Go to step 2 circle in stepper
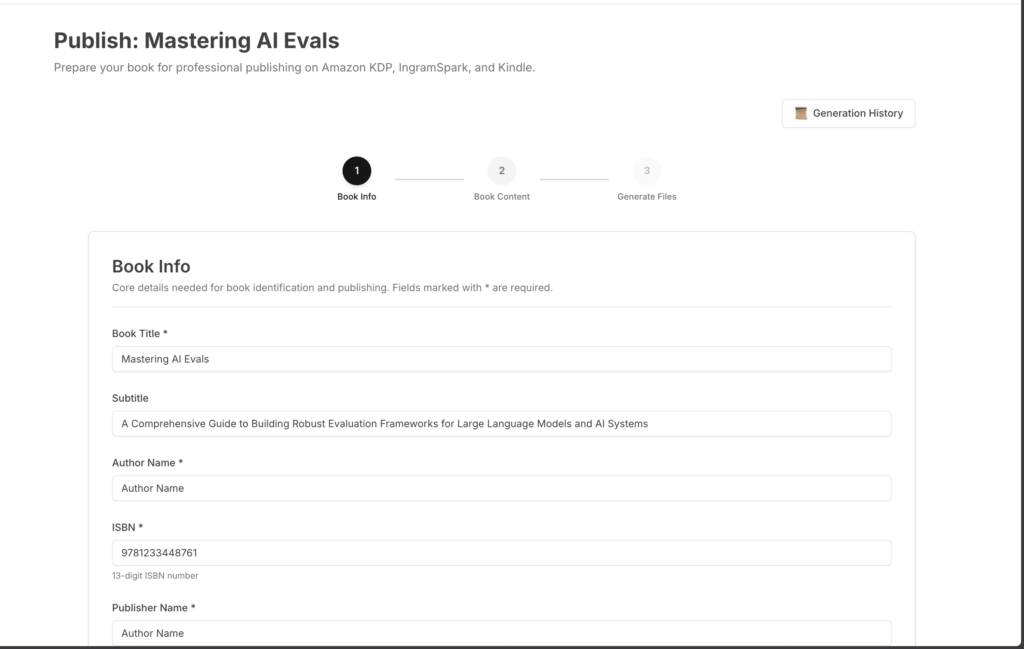The width and height of the screenshot is (1024, 649). [502, 171]
